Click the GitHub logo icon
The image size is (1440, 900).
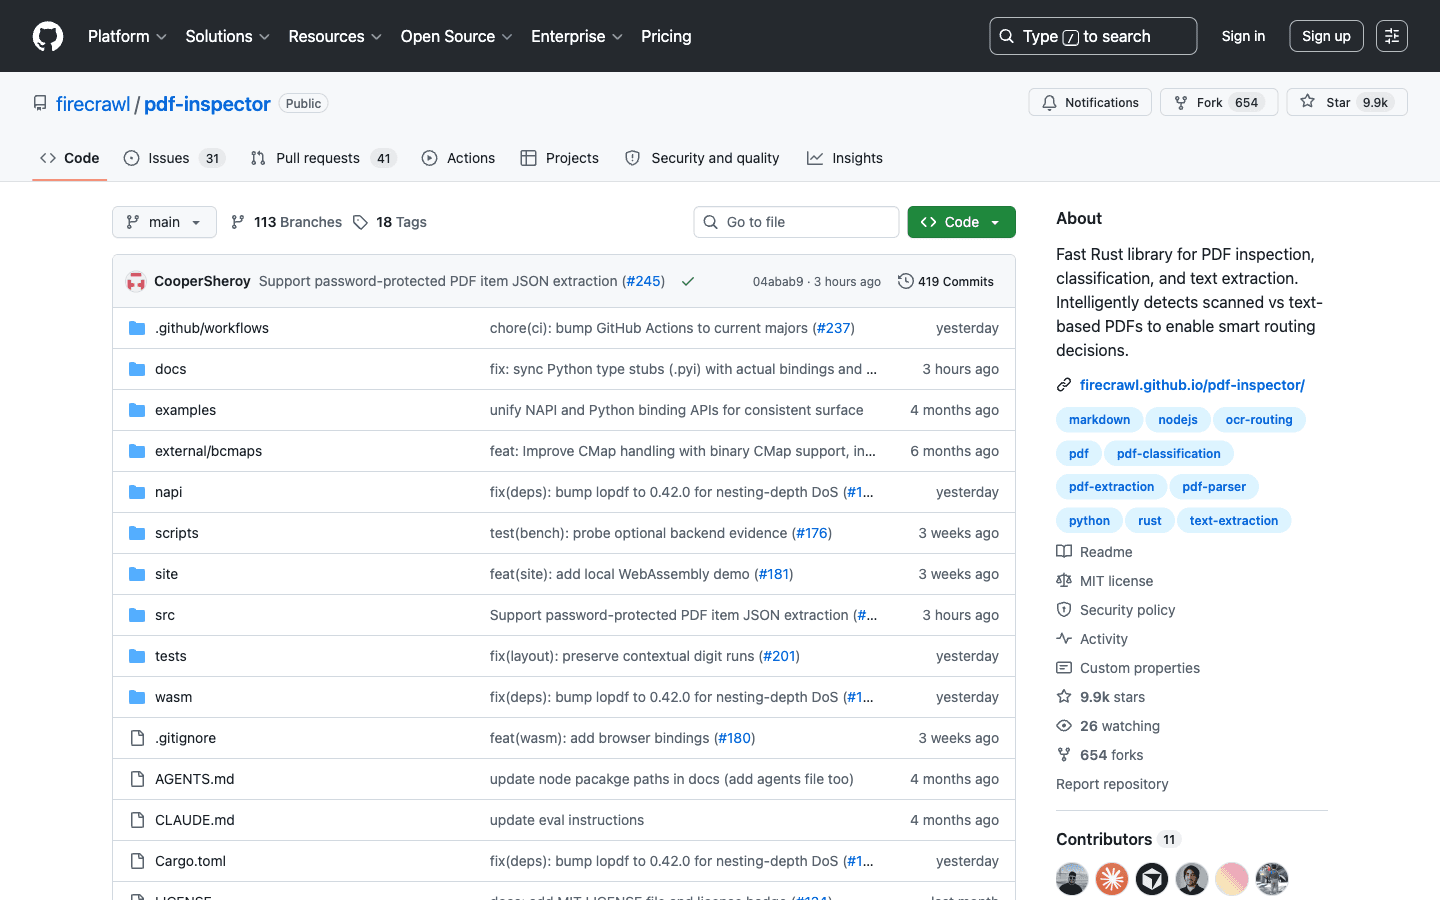pyautogui.click(x=48, y=36)
